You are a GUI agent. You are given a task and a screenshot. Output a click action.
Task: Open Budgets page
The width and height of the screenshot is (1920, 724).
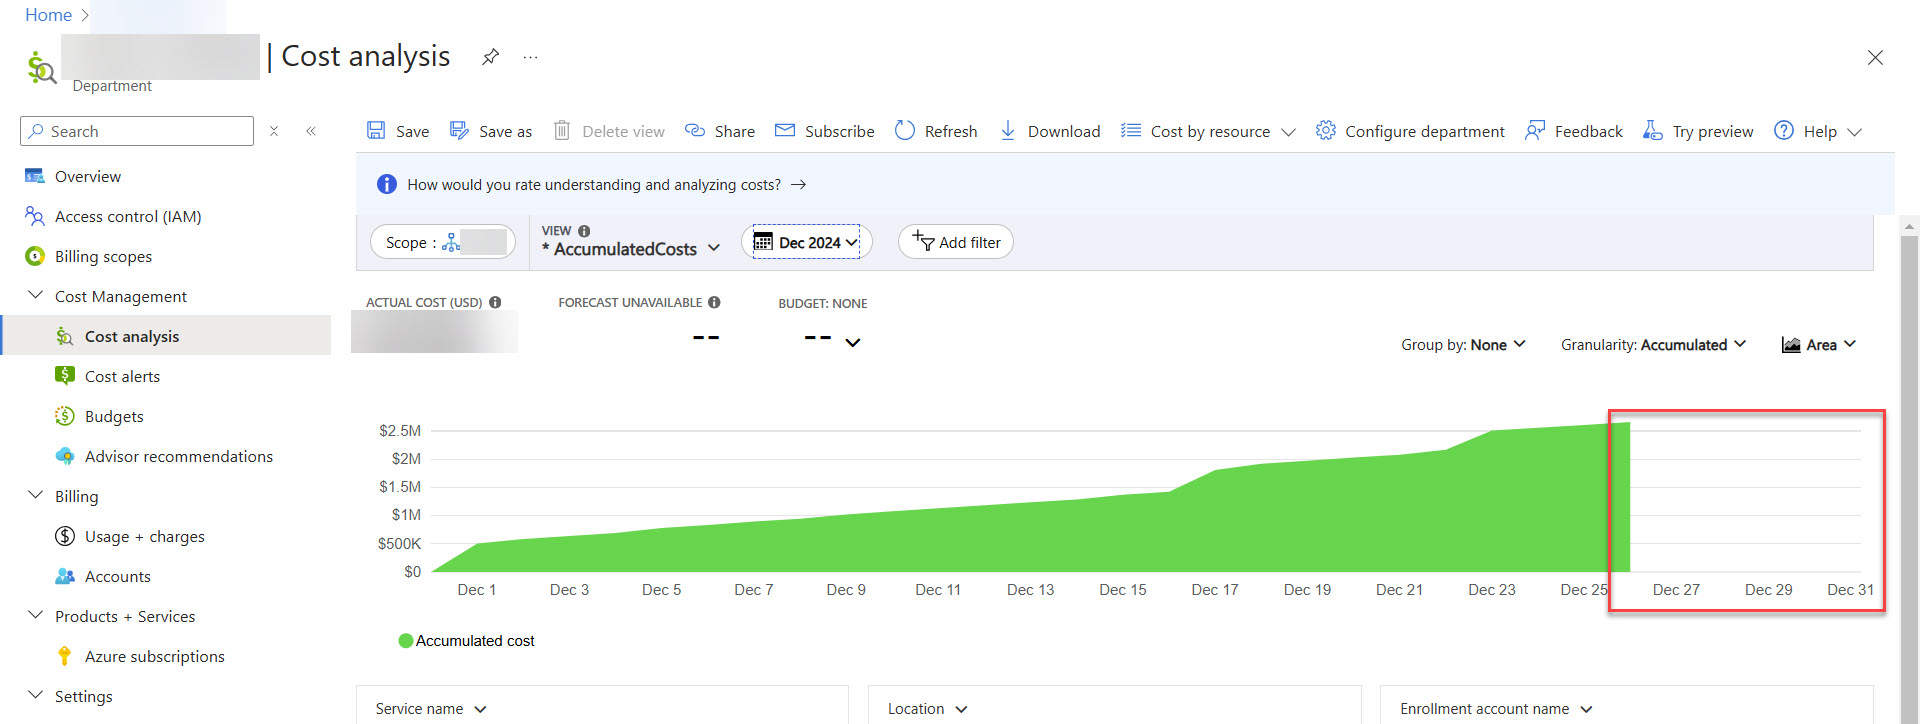click(114, 416)
